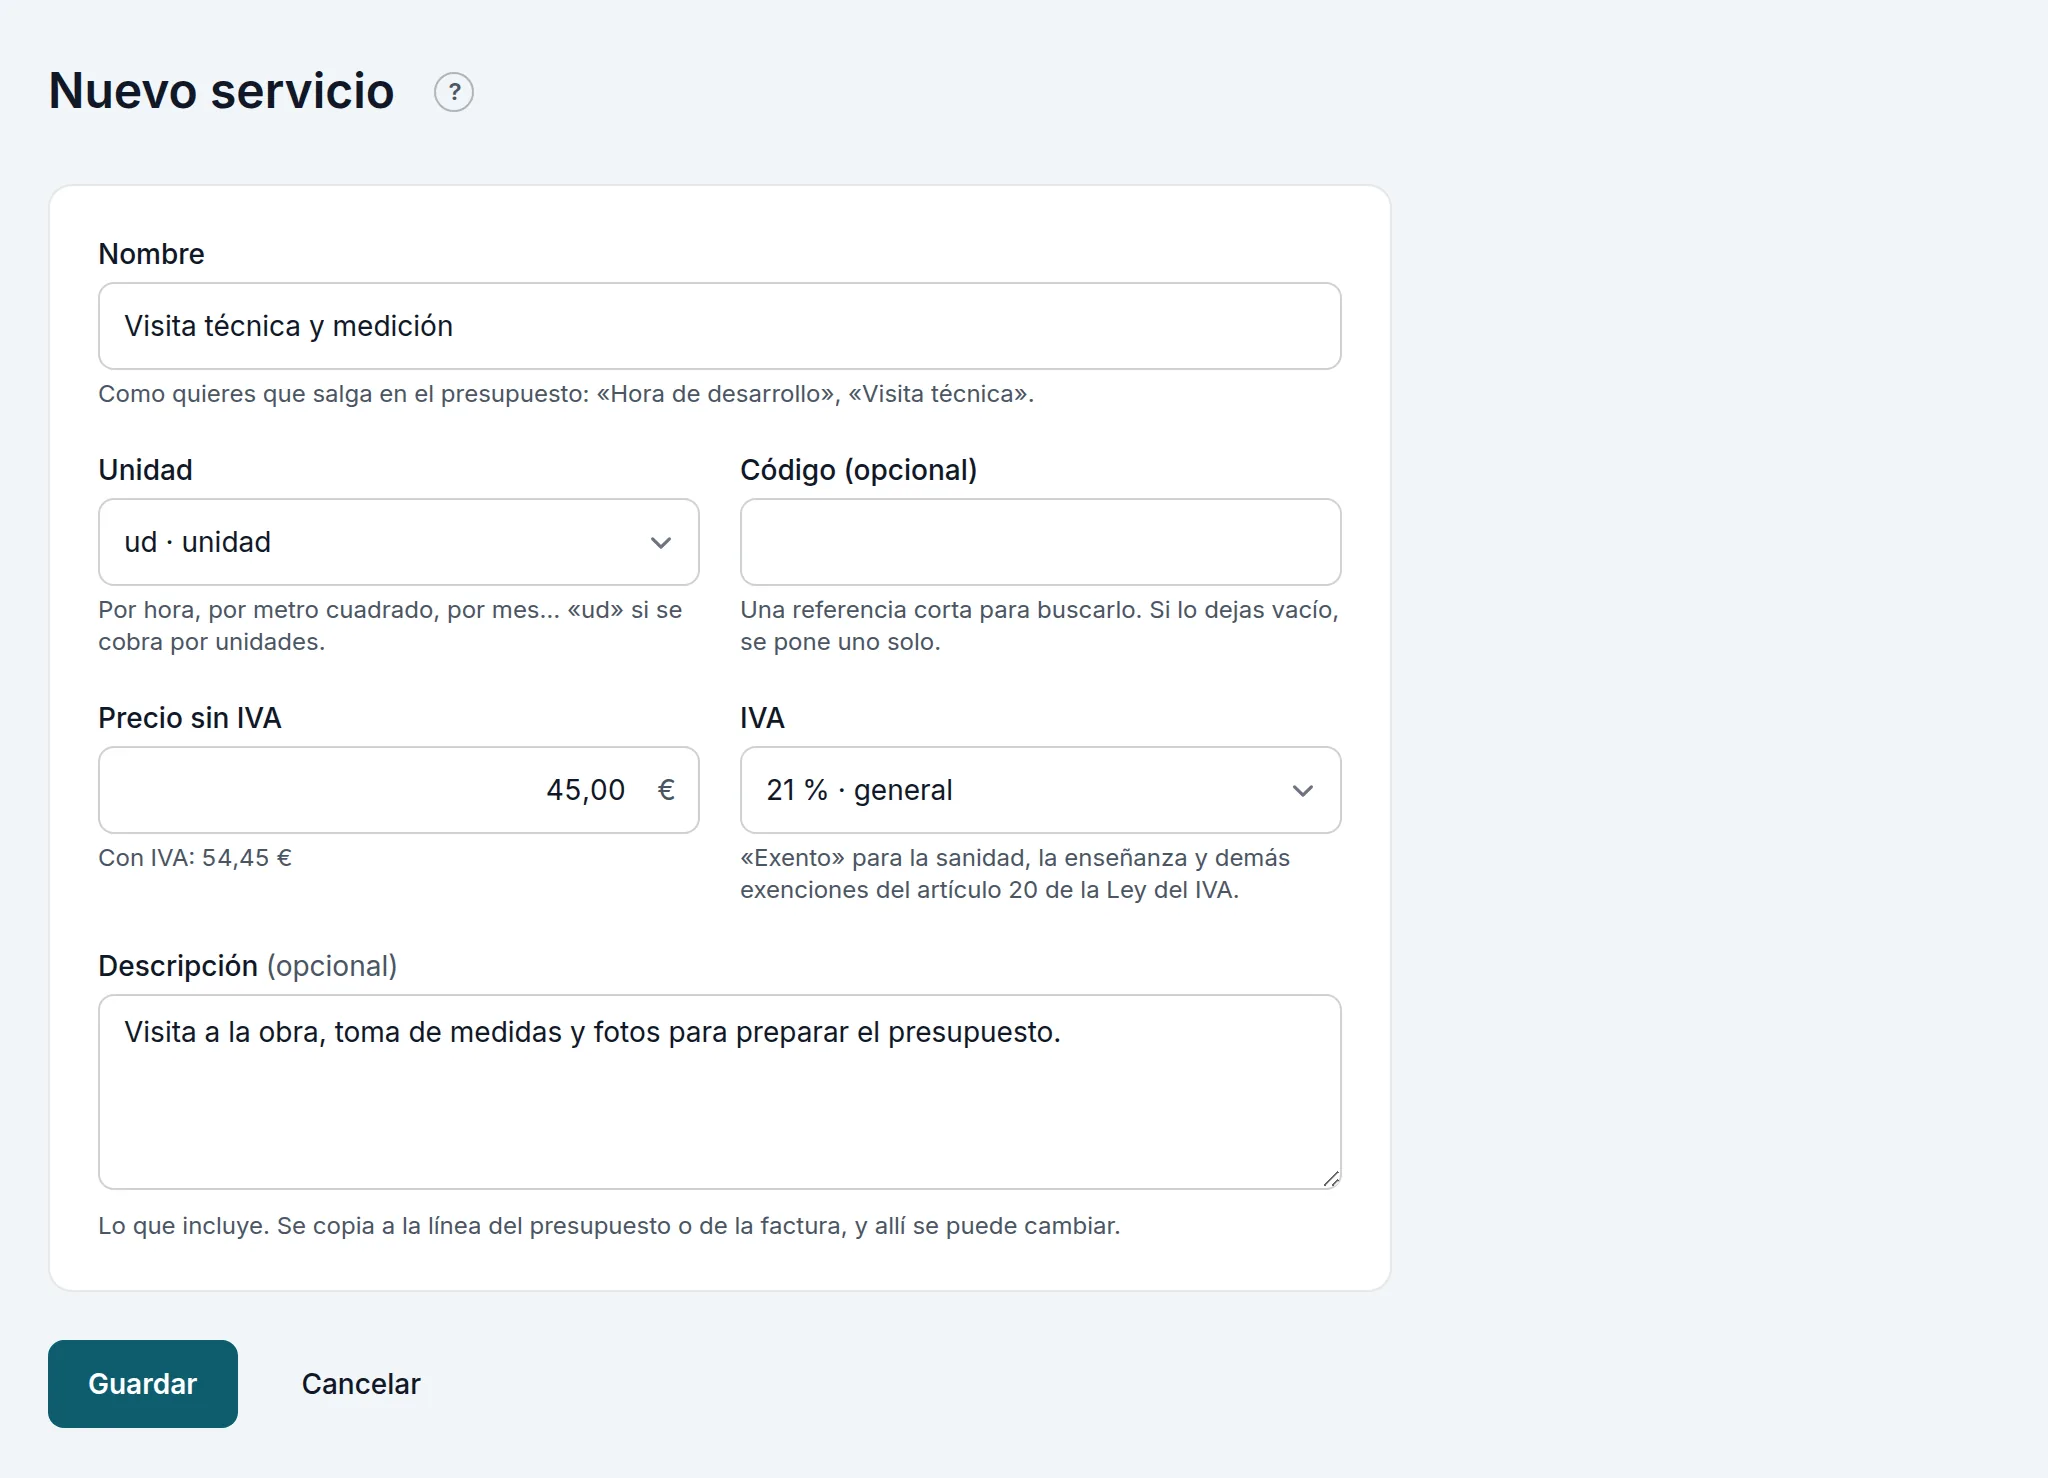The width and height of the screenshot is (2048, 1478).
Task: Click the 'Precio sin IVA' label
Action: click(x=190, y=718)
